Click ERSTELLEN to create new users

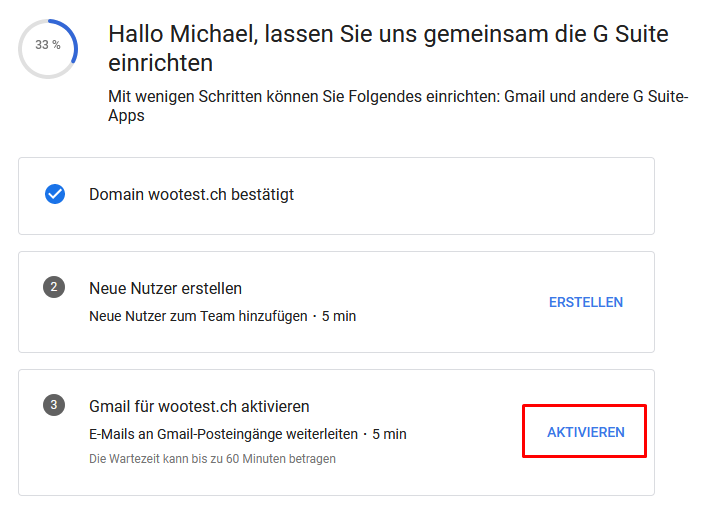pyautogui.click(x=586, y=302)
